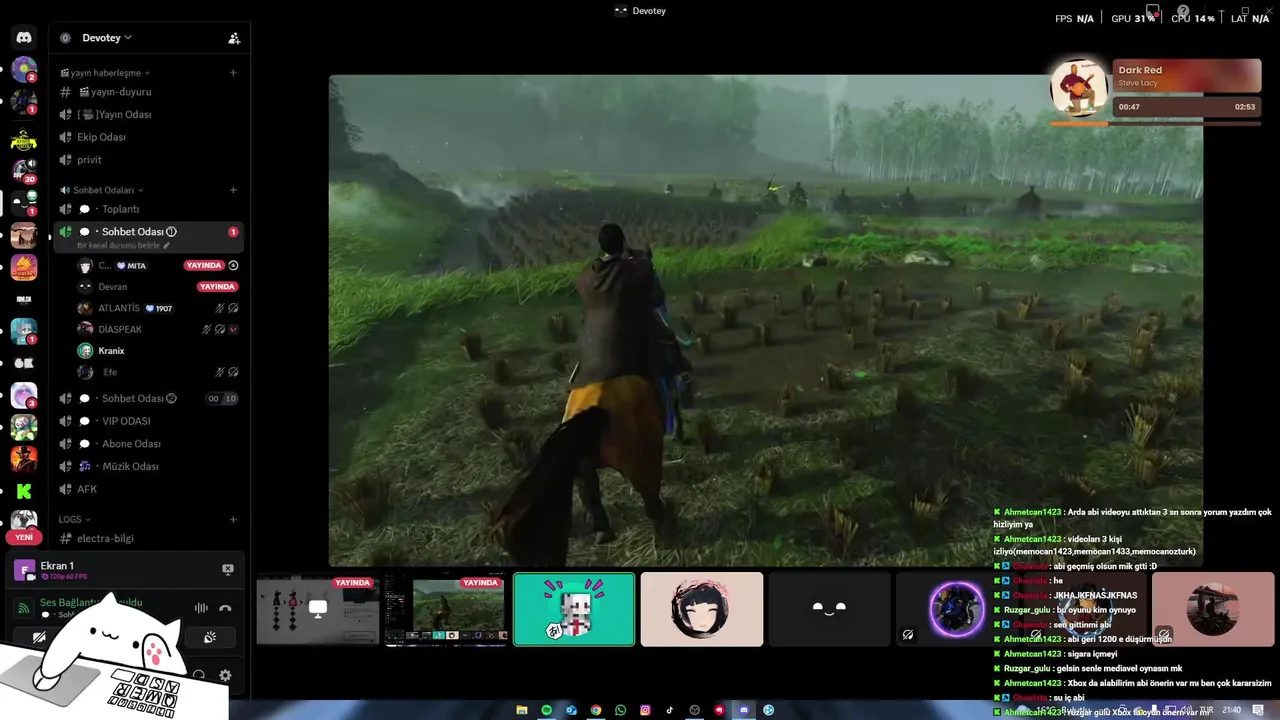Join the Müzik Odası voice channel
This screenshot has width=1280, height=720.
[x=149, y=466]
